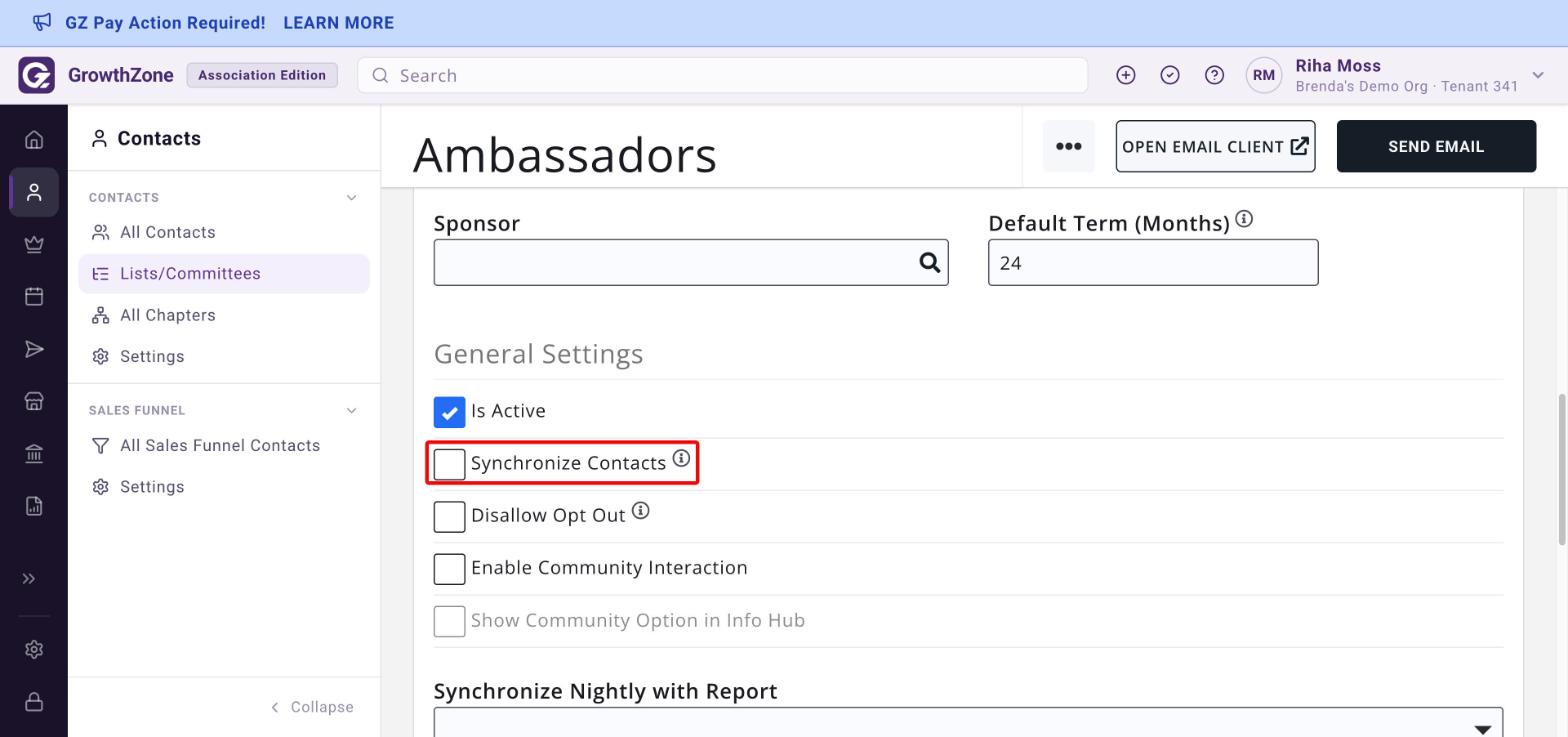The width and height of the screenshot is (1568, 737).
Task: Click the Sponsor search magnifier icon
Action: [930, 262]
